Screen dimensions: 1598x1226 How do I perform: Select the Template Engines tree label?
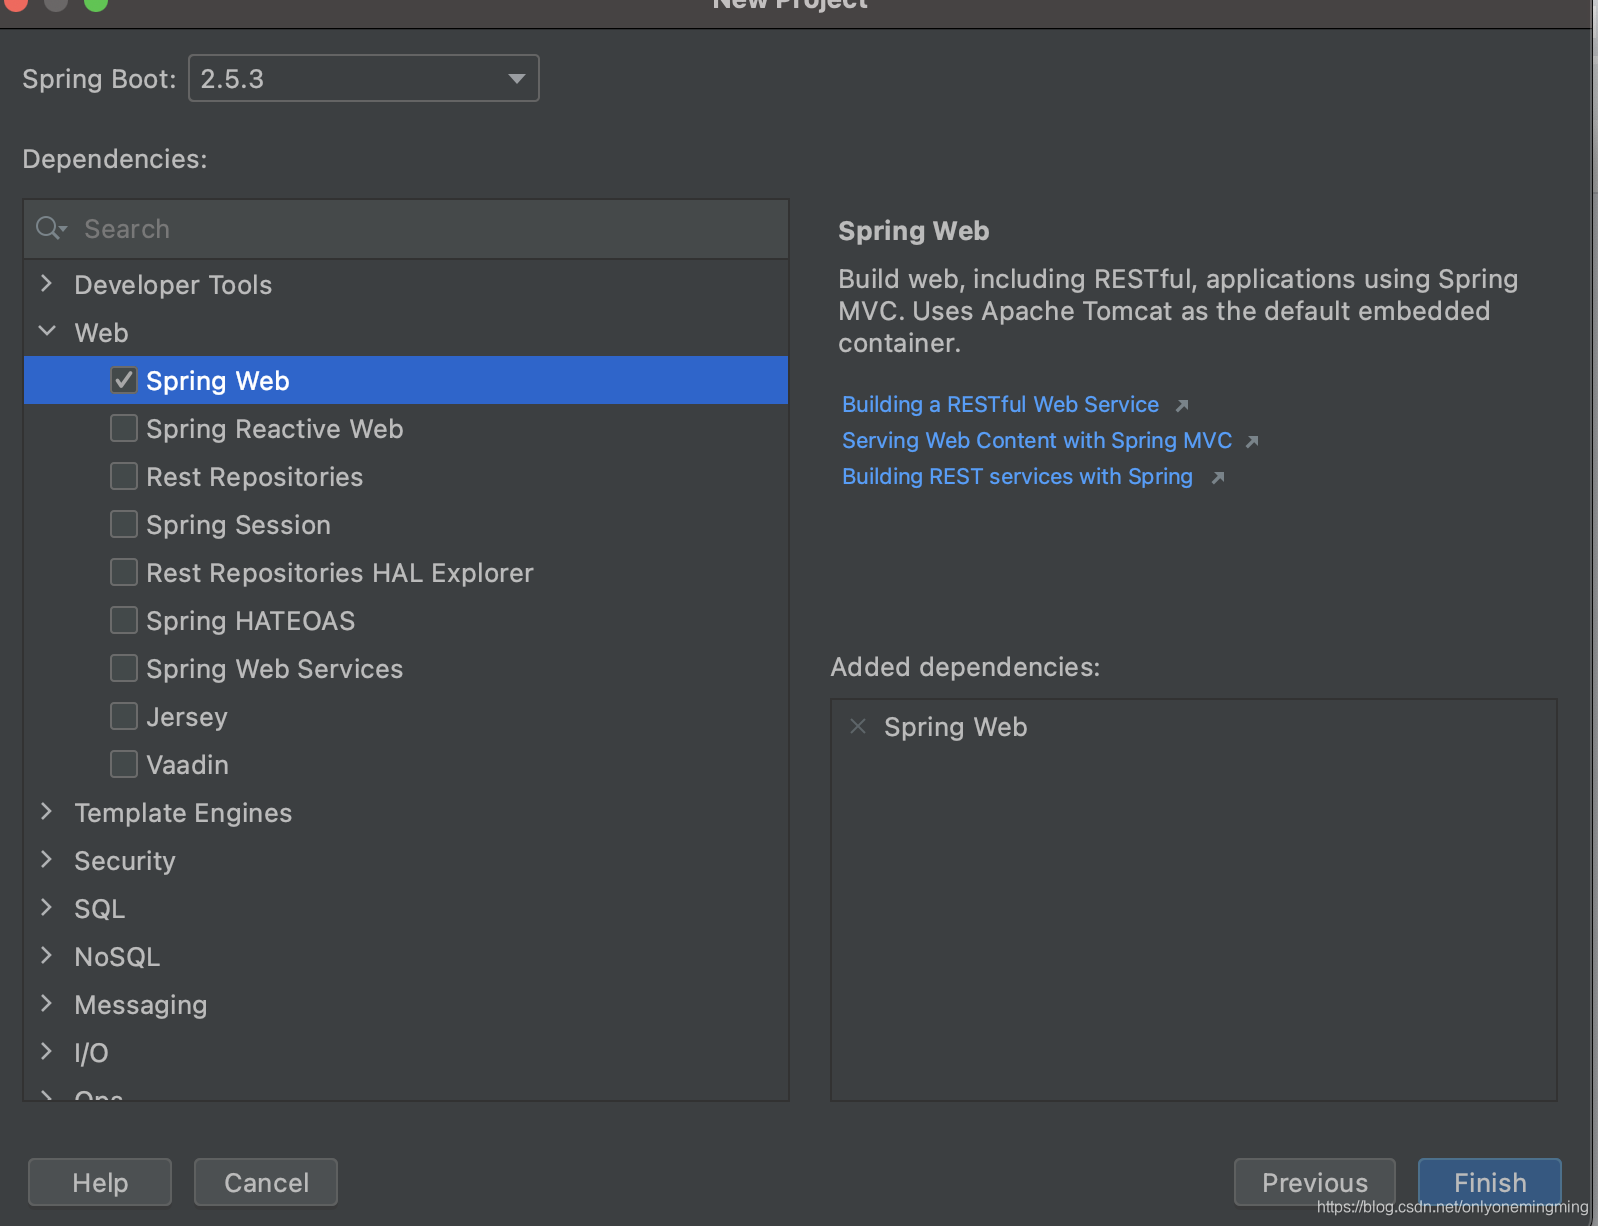(183, 813)
